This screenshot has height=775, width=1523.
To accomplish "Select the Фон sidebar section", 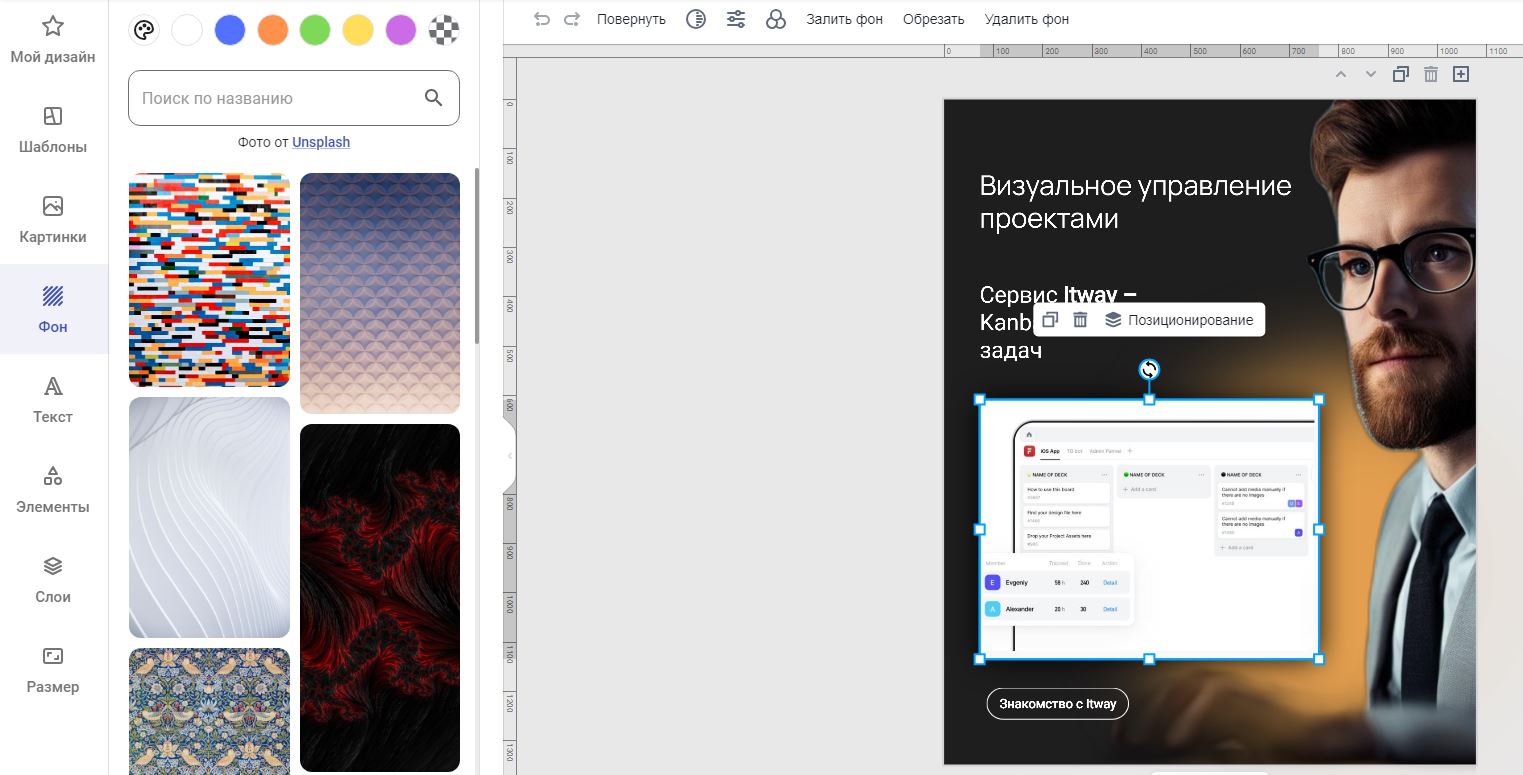I will click(x=53, y=309).
